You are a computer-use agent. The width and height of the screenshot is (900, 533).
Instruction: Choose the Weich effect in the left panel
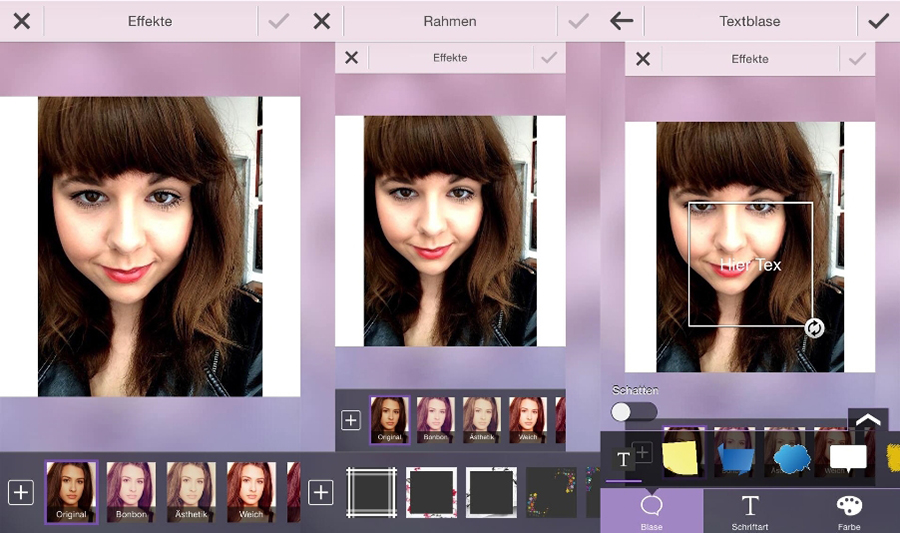(x=251, y=492)
